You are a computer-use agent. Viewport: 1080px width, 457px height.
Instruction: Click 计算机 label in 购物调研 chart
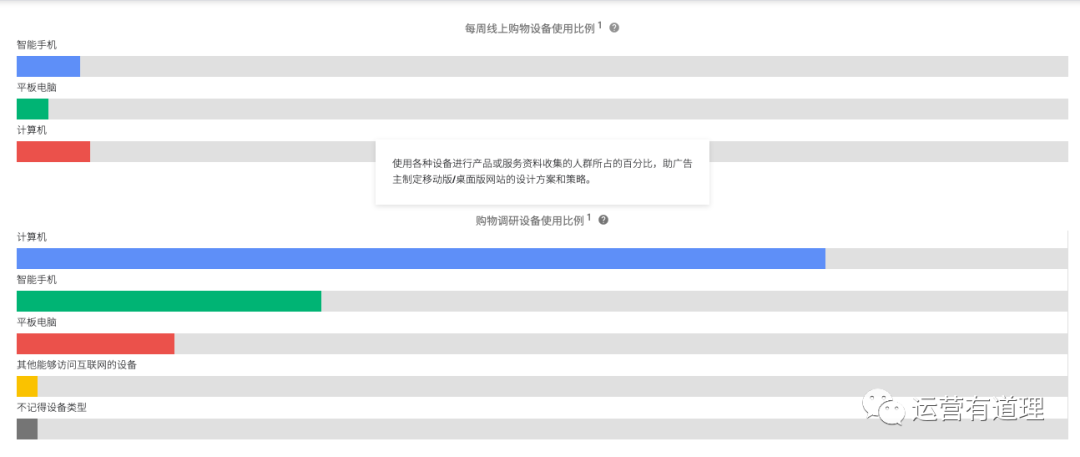click(x=32, y=237)
